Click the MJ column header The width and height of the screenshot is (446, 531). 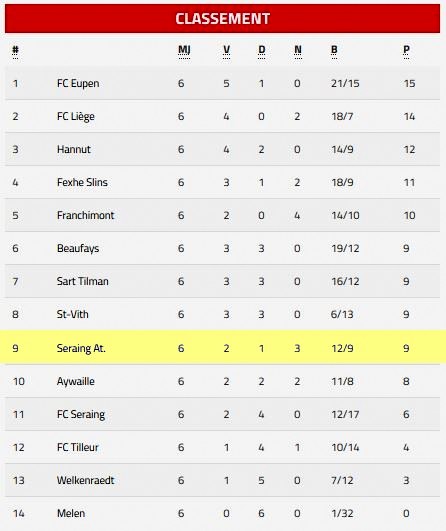(184, 50)
